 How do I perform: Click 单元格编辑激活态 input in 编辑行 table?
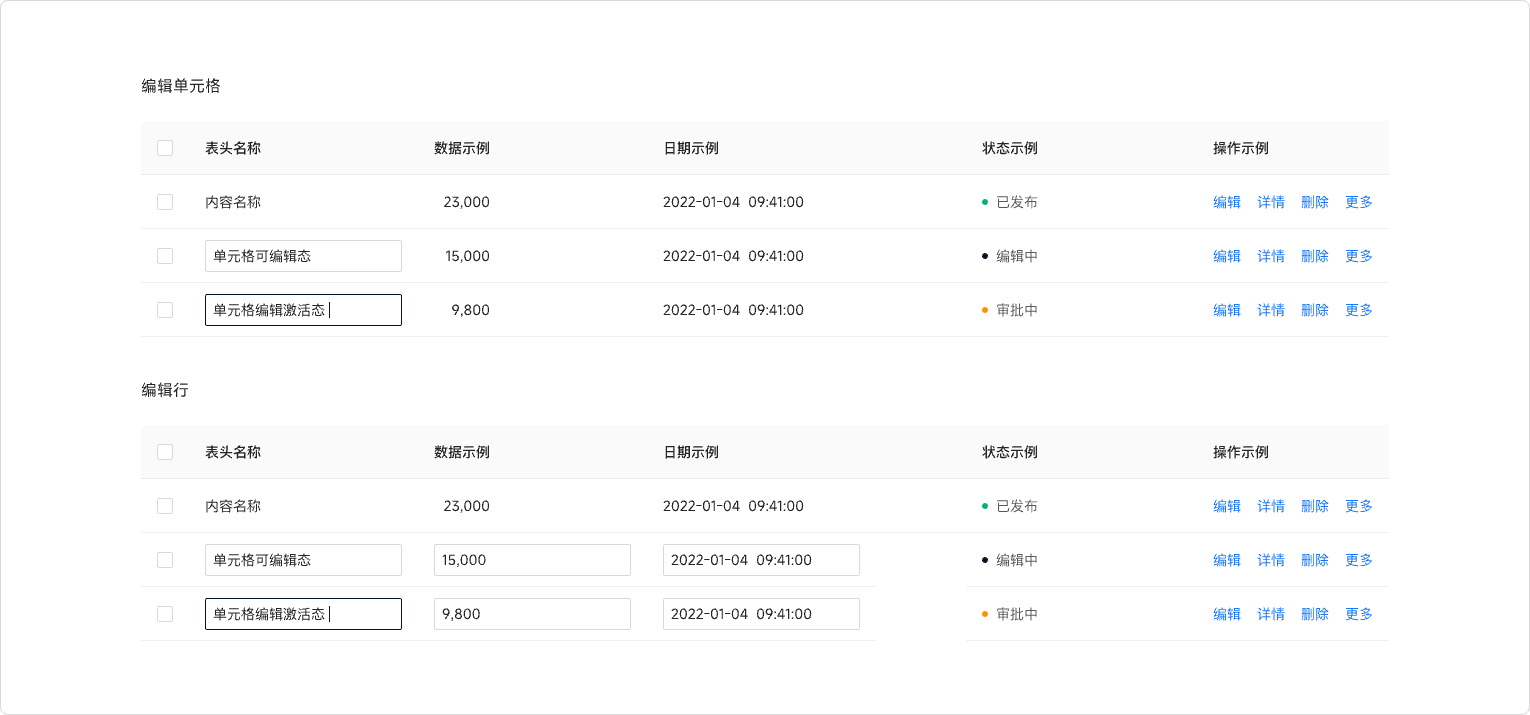point(303,614)
